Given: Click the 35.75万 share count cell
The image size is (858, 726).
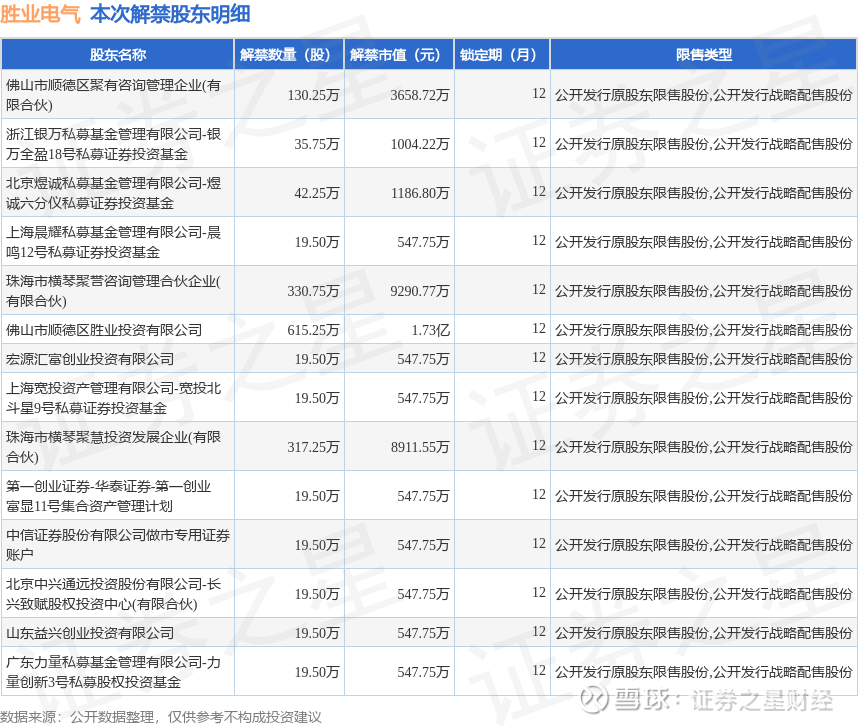Looking at the screenshot, I should coord(317,144).
